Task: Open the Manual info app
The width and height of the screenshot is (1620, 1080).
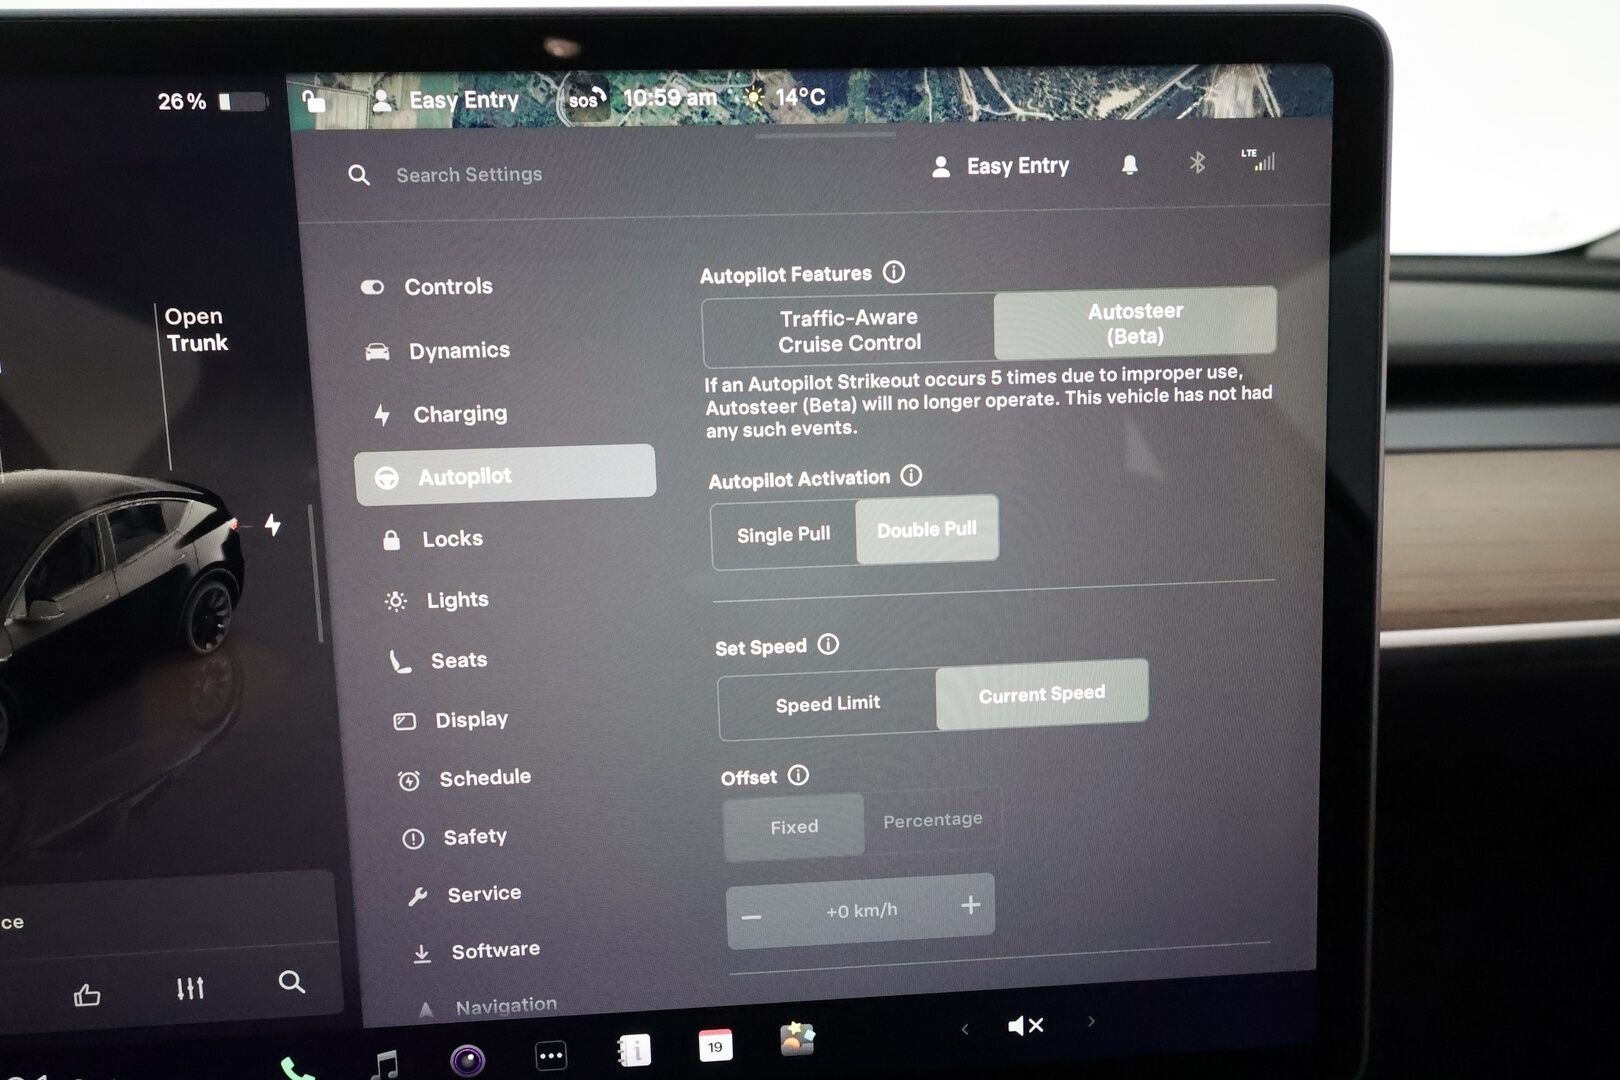Action: pyautogui.click(x=634, y=1050)
